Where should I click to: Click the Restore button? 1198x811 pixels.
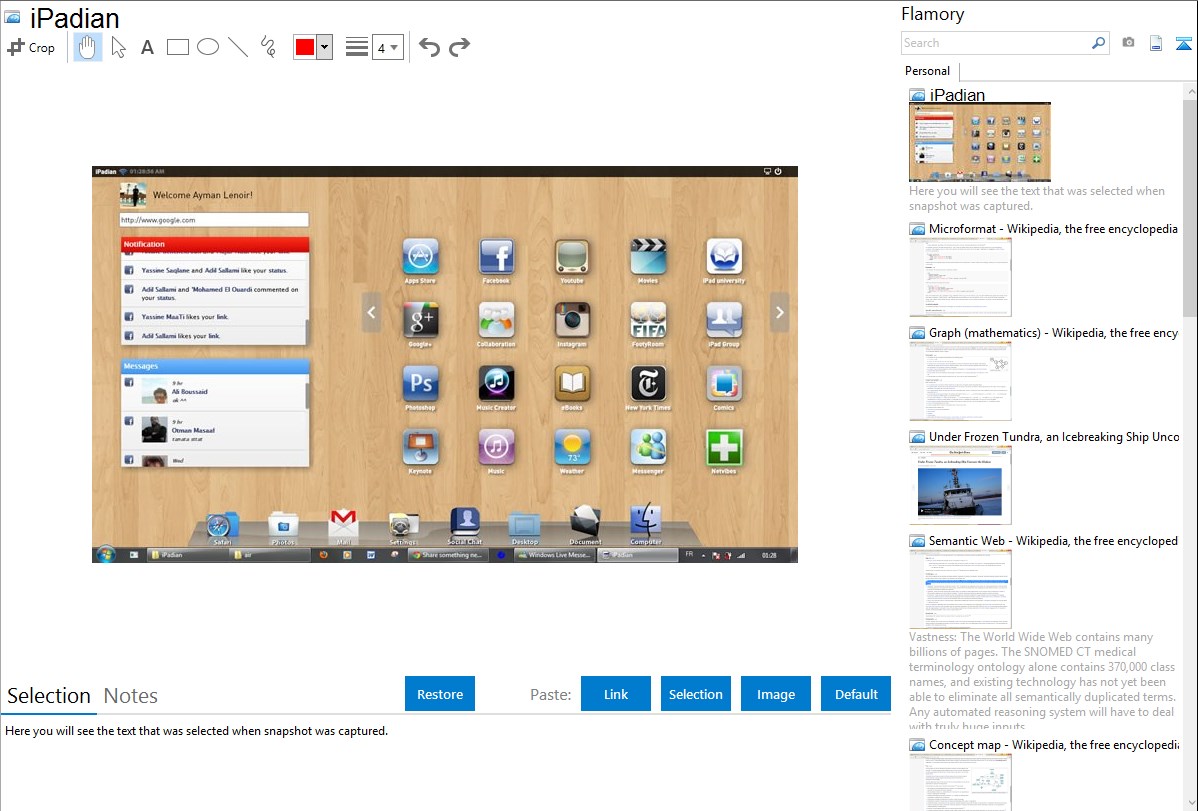439,694
